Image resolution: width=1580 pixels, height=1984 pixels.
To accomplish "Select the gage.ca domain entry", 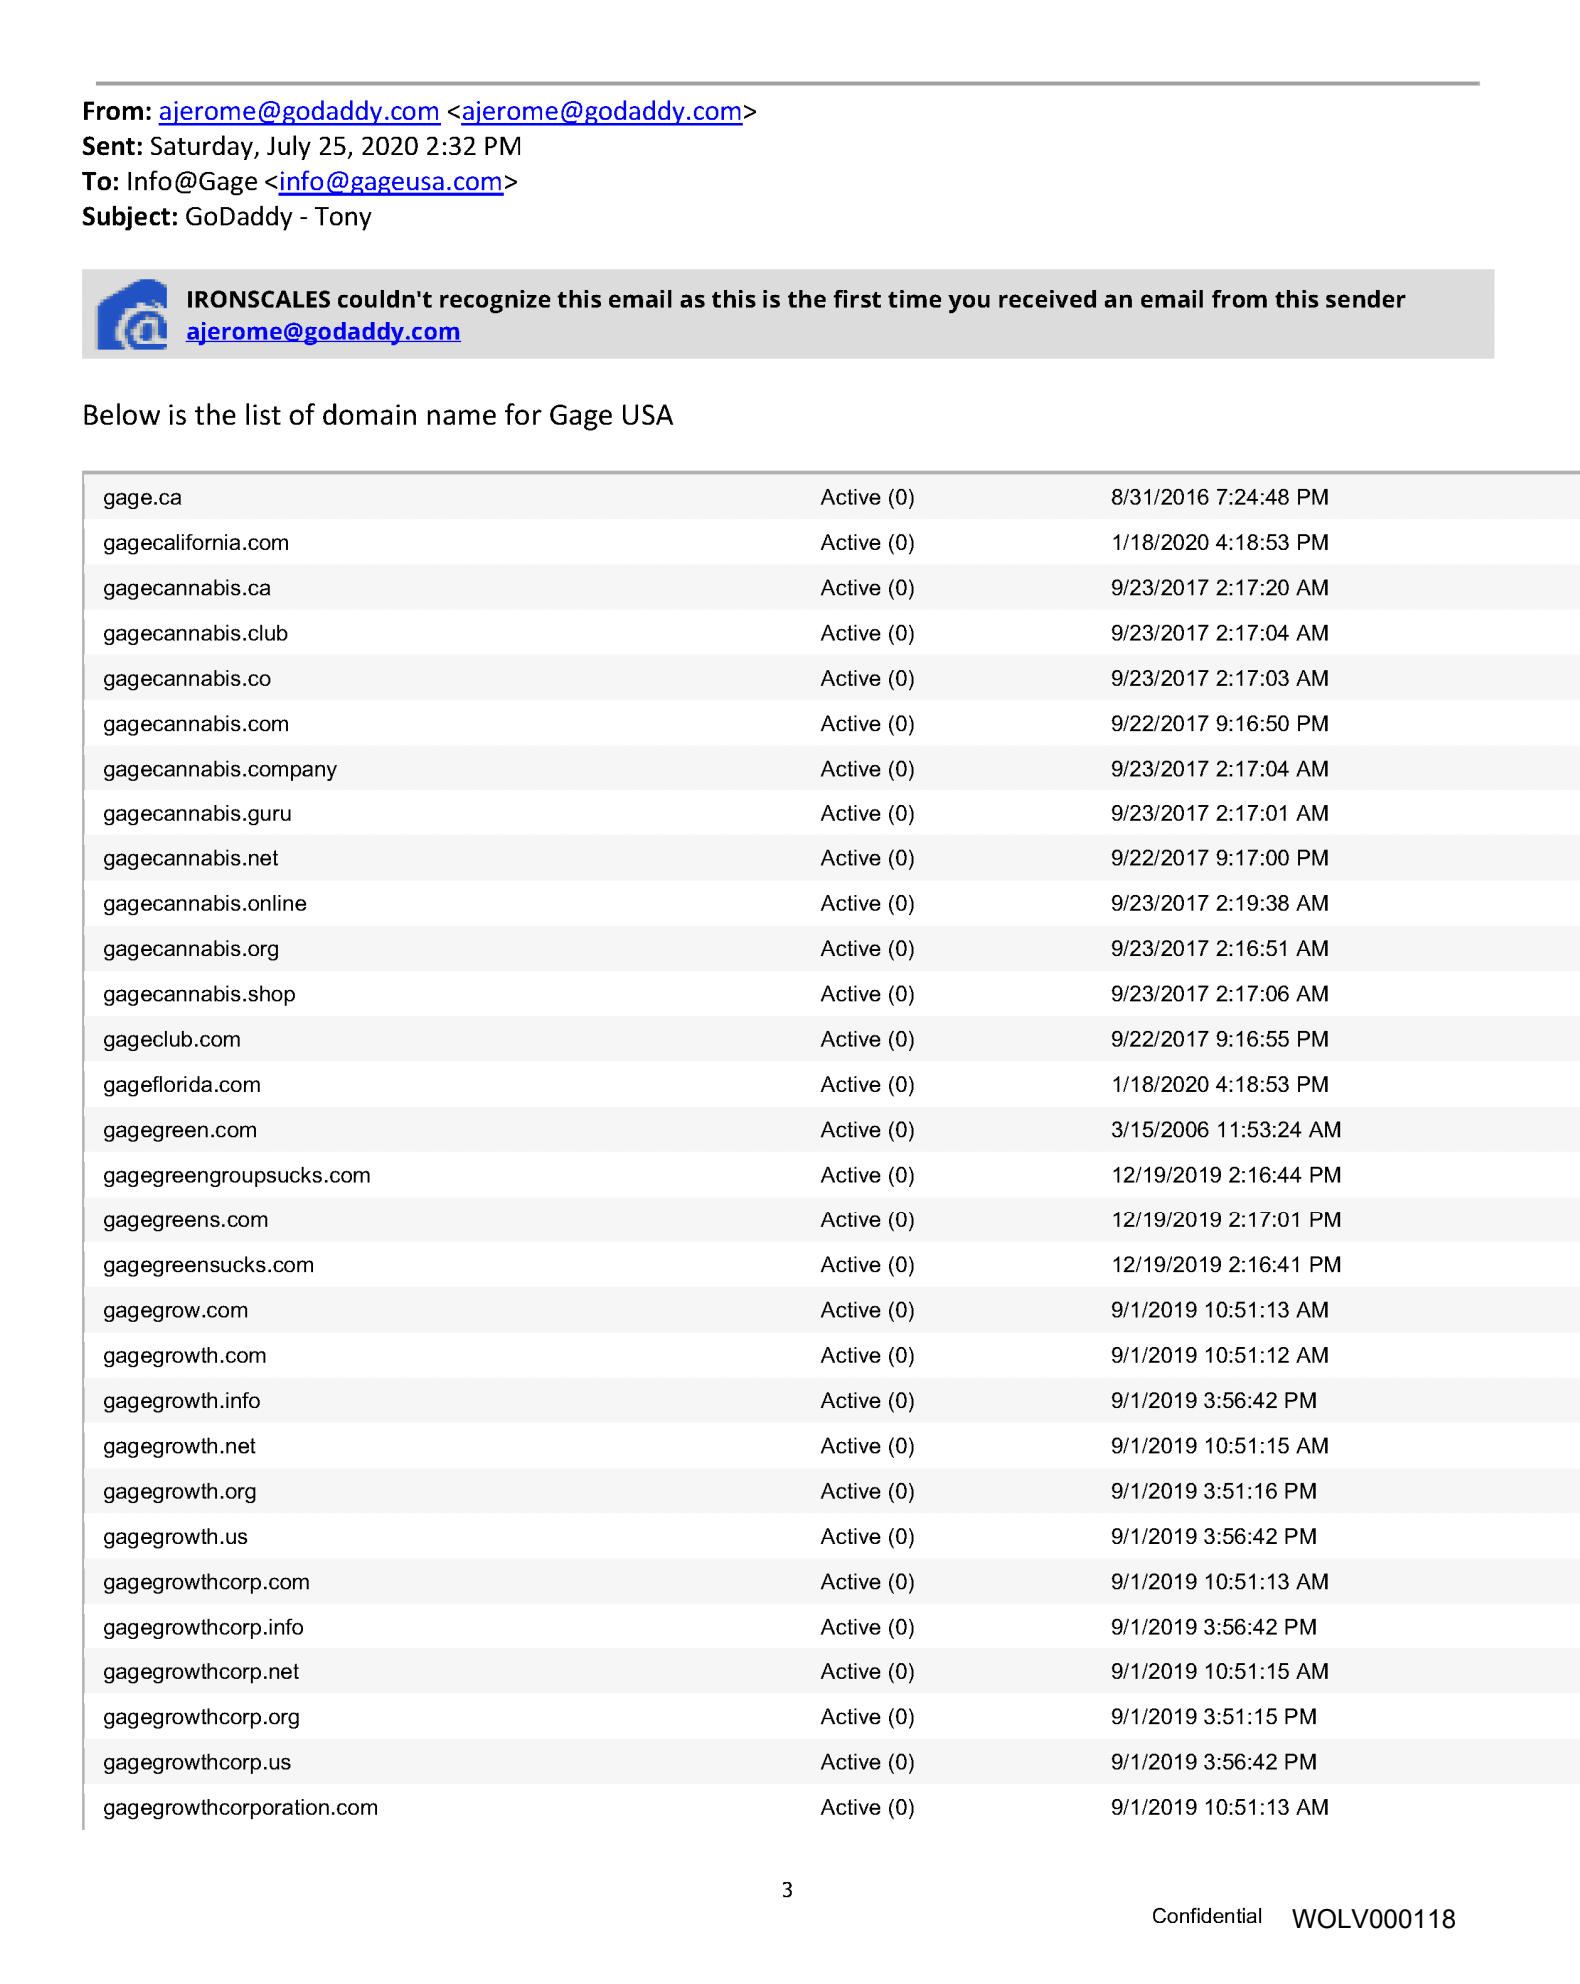I will (142, 498).
